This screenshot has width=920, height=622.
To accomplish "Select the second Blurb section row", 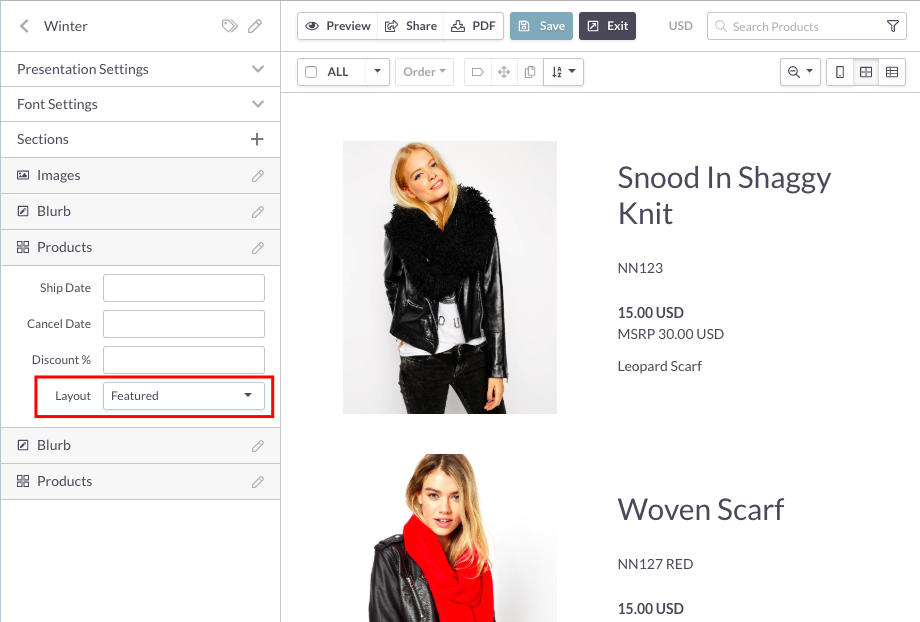I will pos(140,446).
